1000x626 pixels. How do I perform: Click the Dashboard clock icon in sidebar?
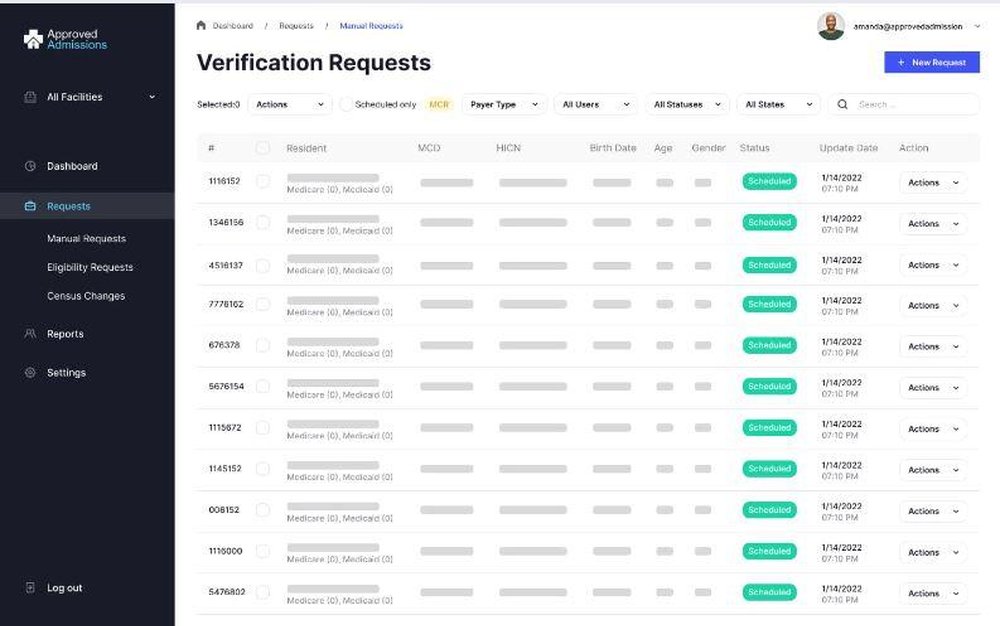tap(30, 166)
